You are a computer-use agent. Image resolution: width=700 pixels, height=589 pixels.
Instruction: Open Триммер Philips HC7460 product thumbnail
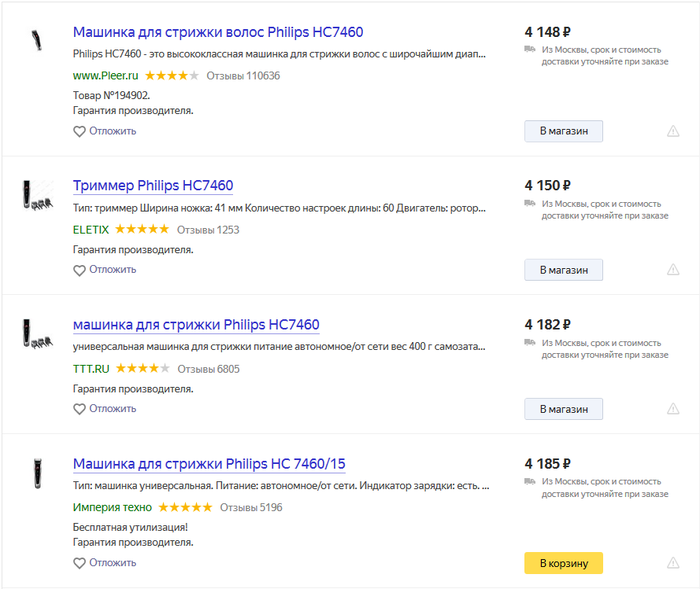tap(37, 193)
